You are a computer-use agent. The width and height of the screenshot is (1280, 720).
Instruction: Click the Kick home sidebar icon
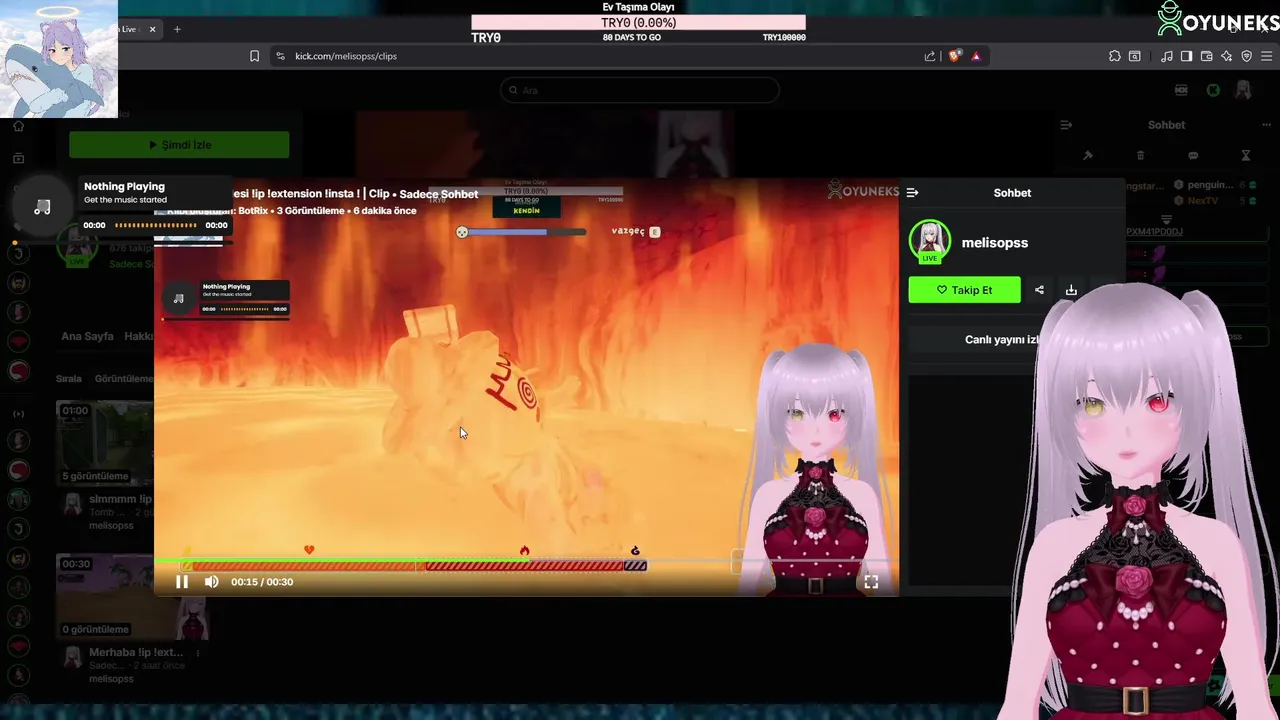tap(18, 126)
